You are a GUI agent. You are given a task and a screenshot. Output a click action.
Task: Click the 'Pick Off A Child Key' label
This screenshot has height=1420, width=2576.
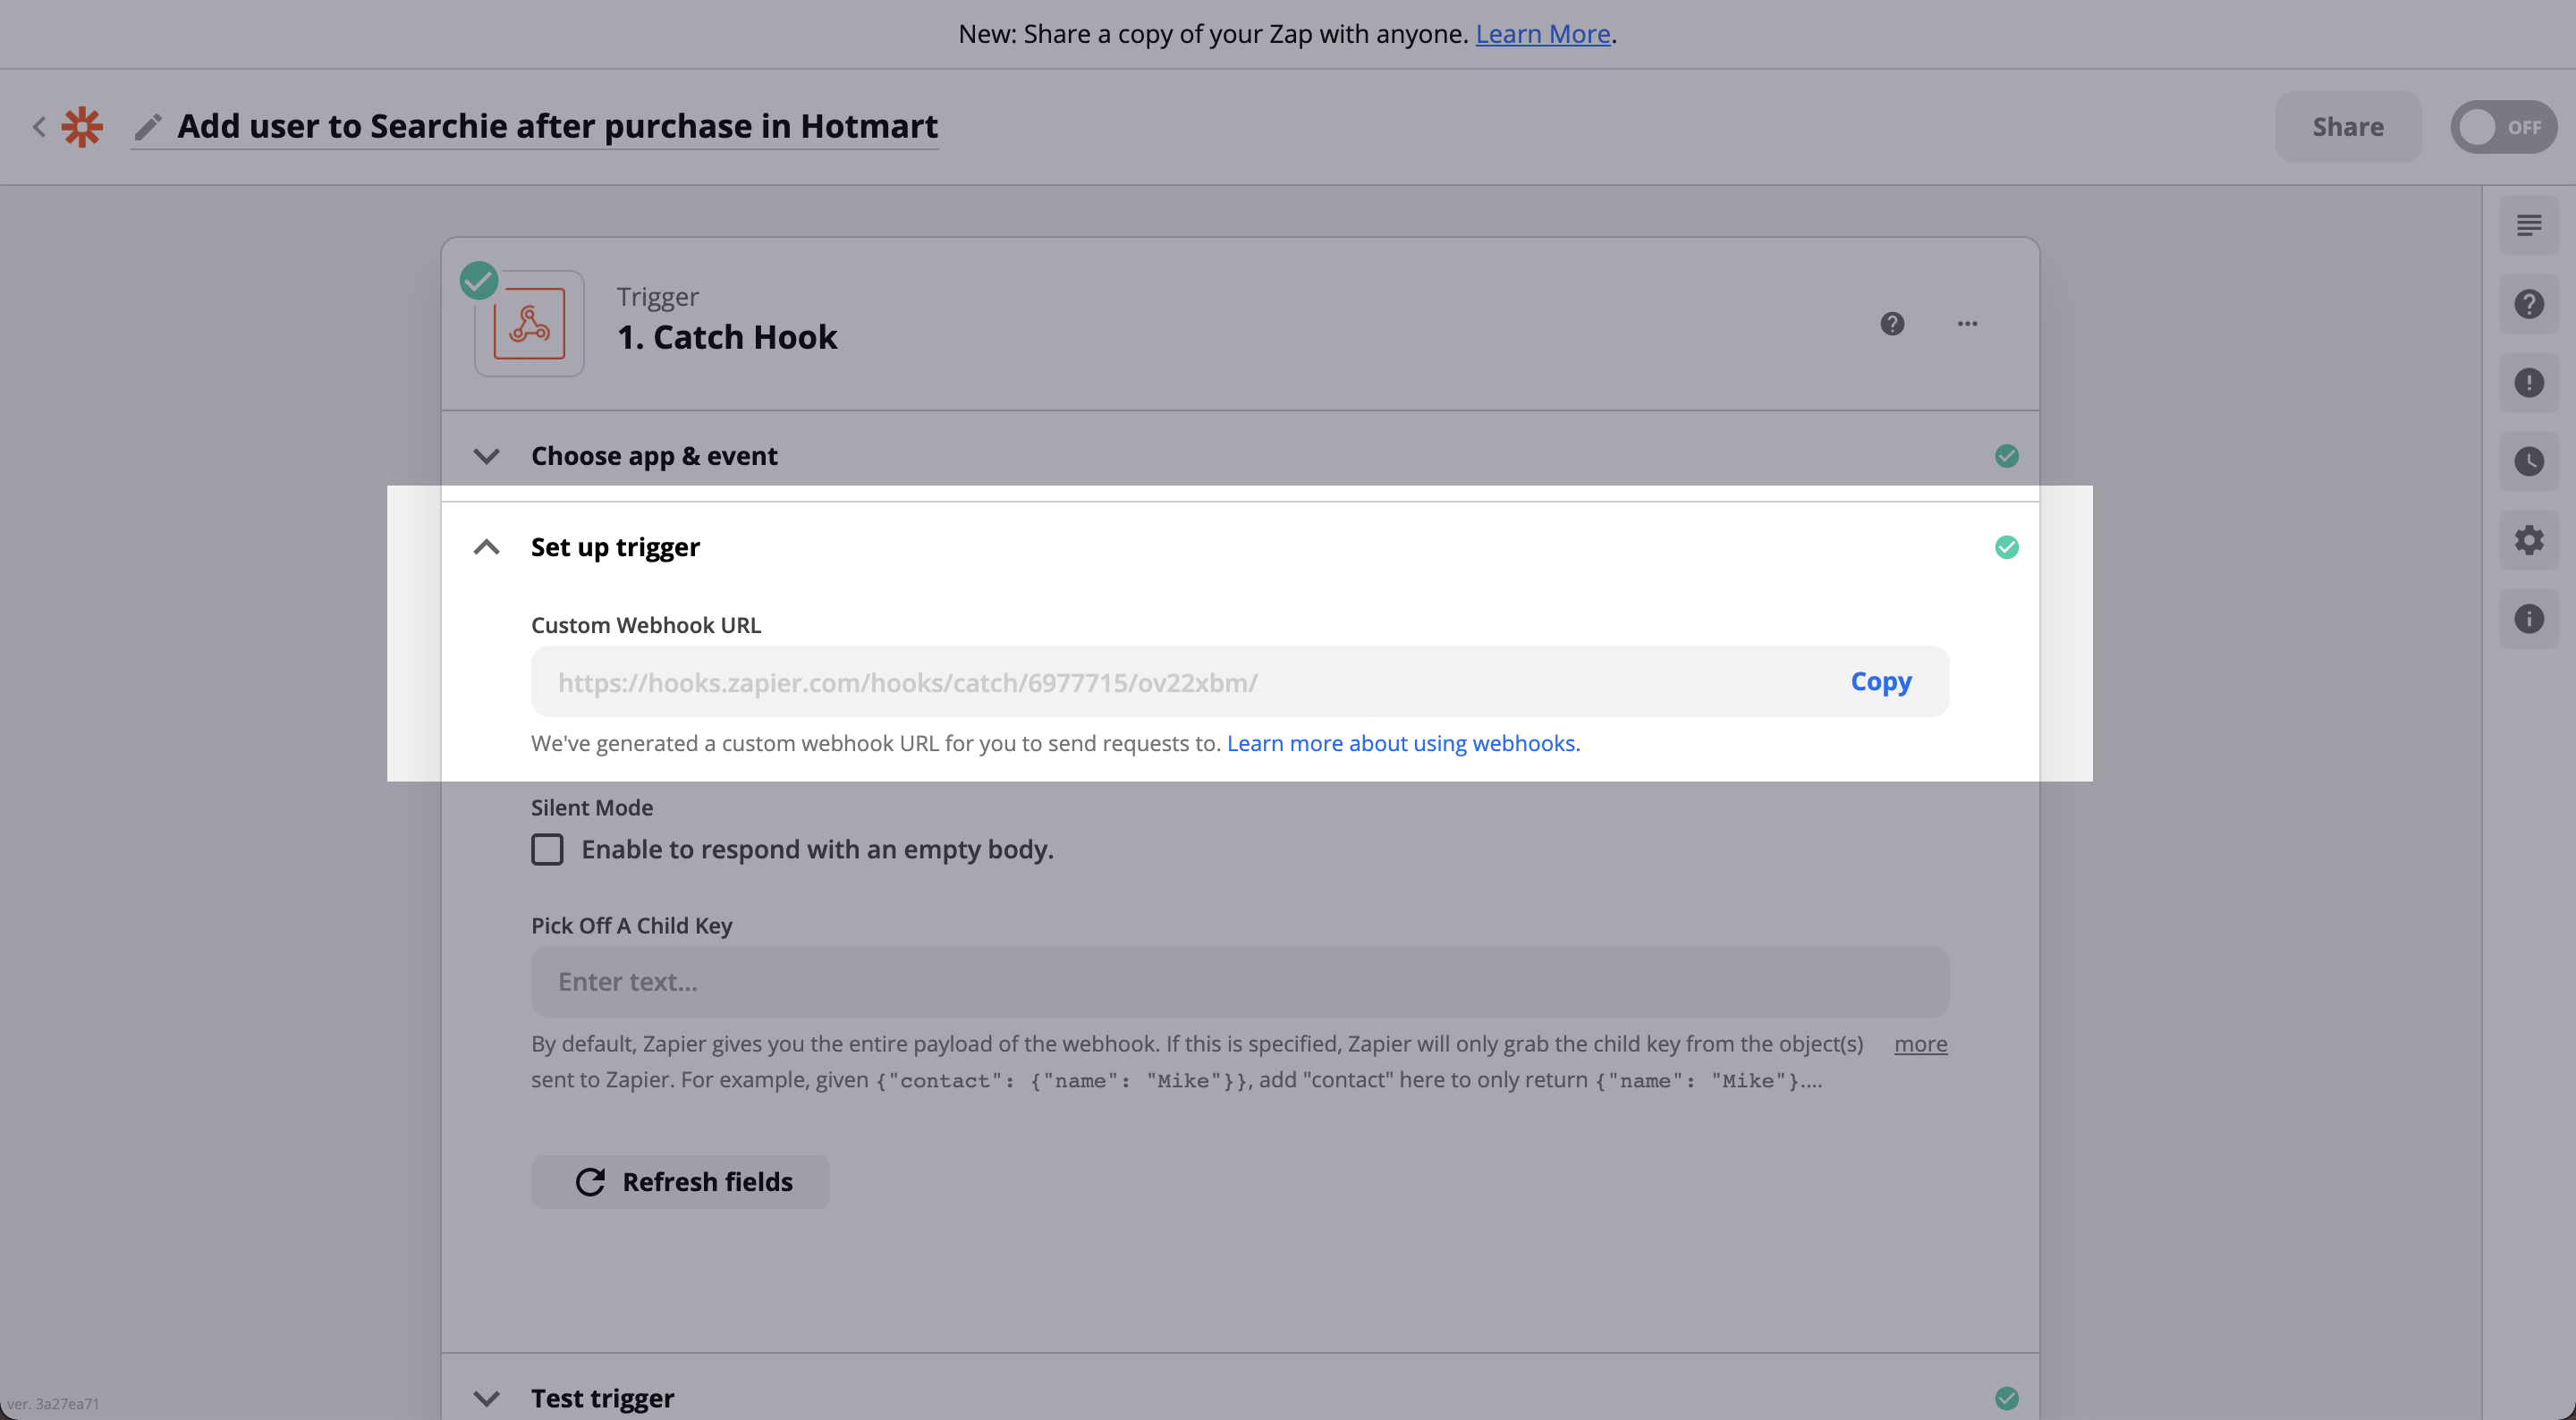(x=631, y=925)
